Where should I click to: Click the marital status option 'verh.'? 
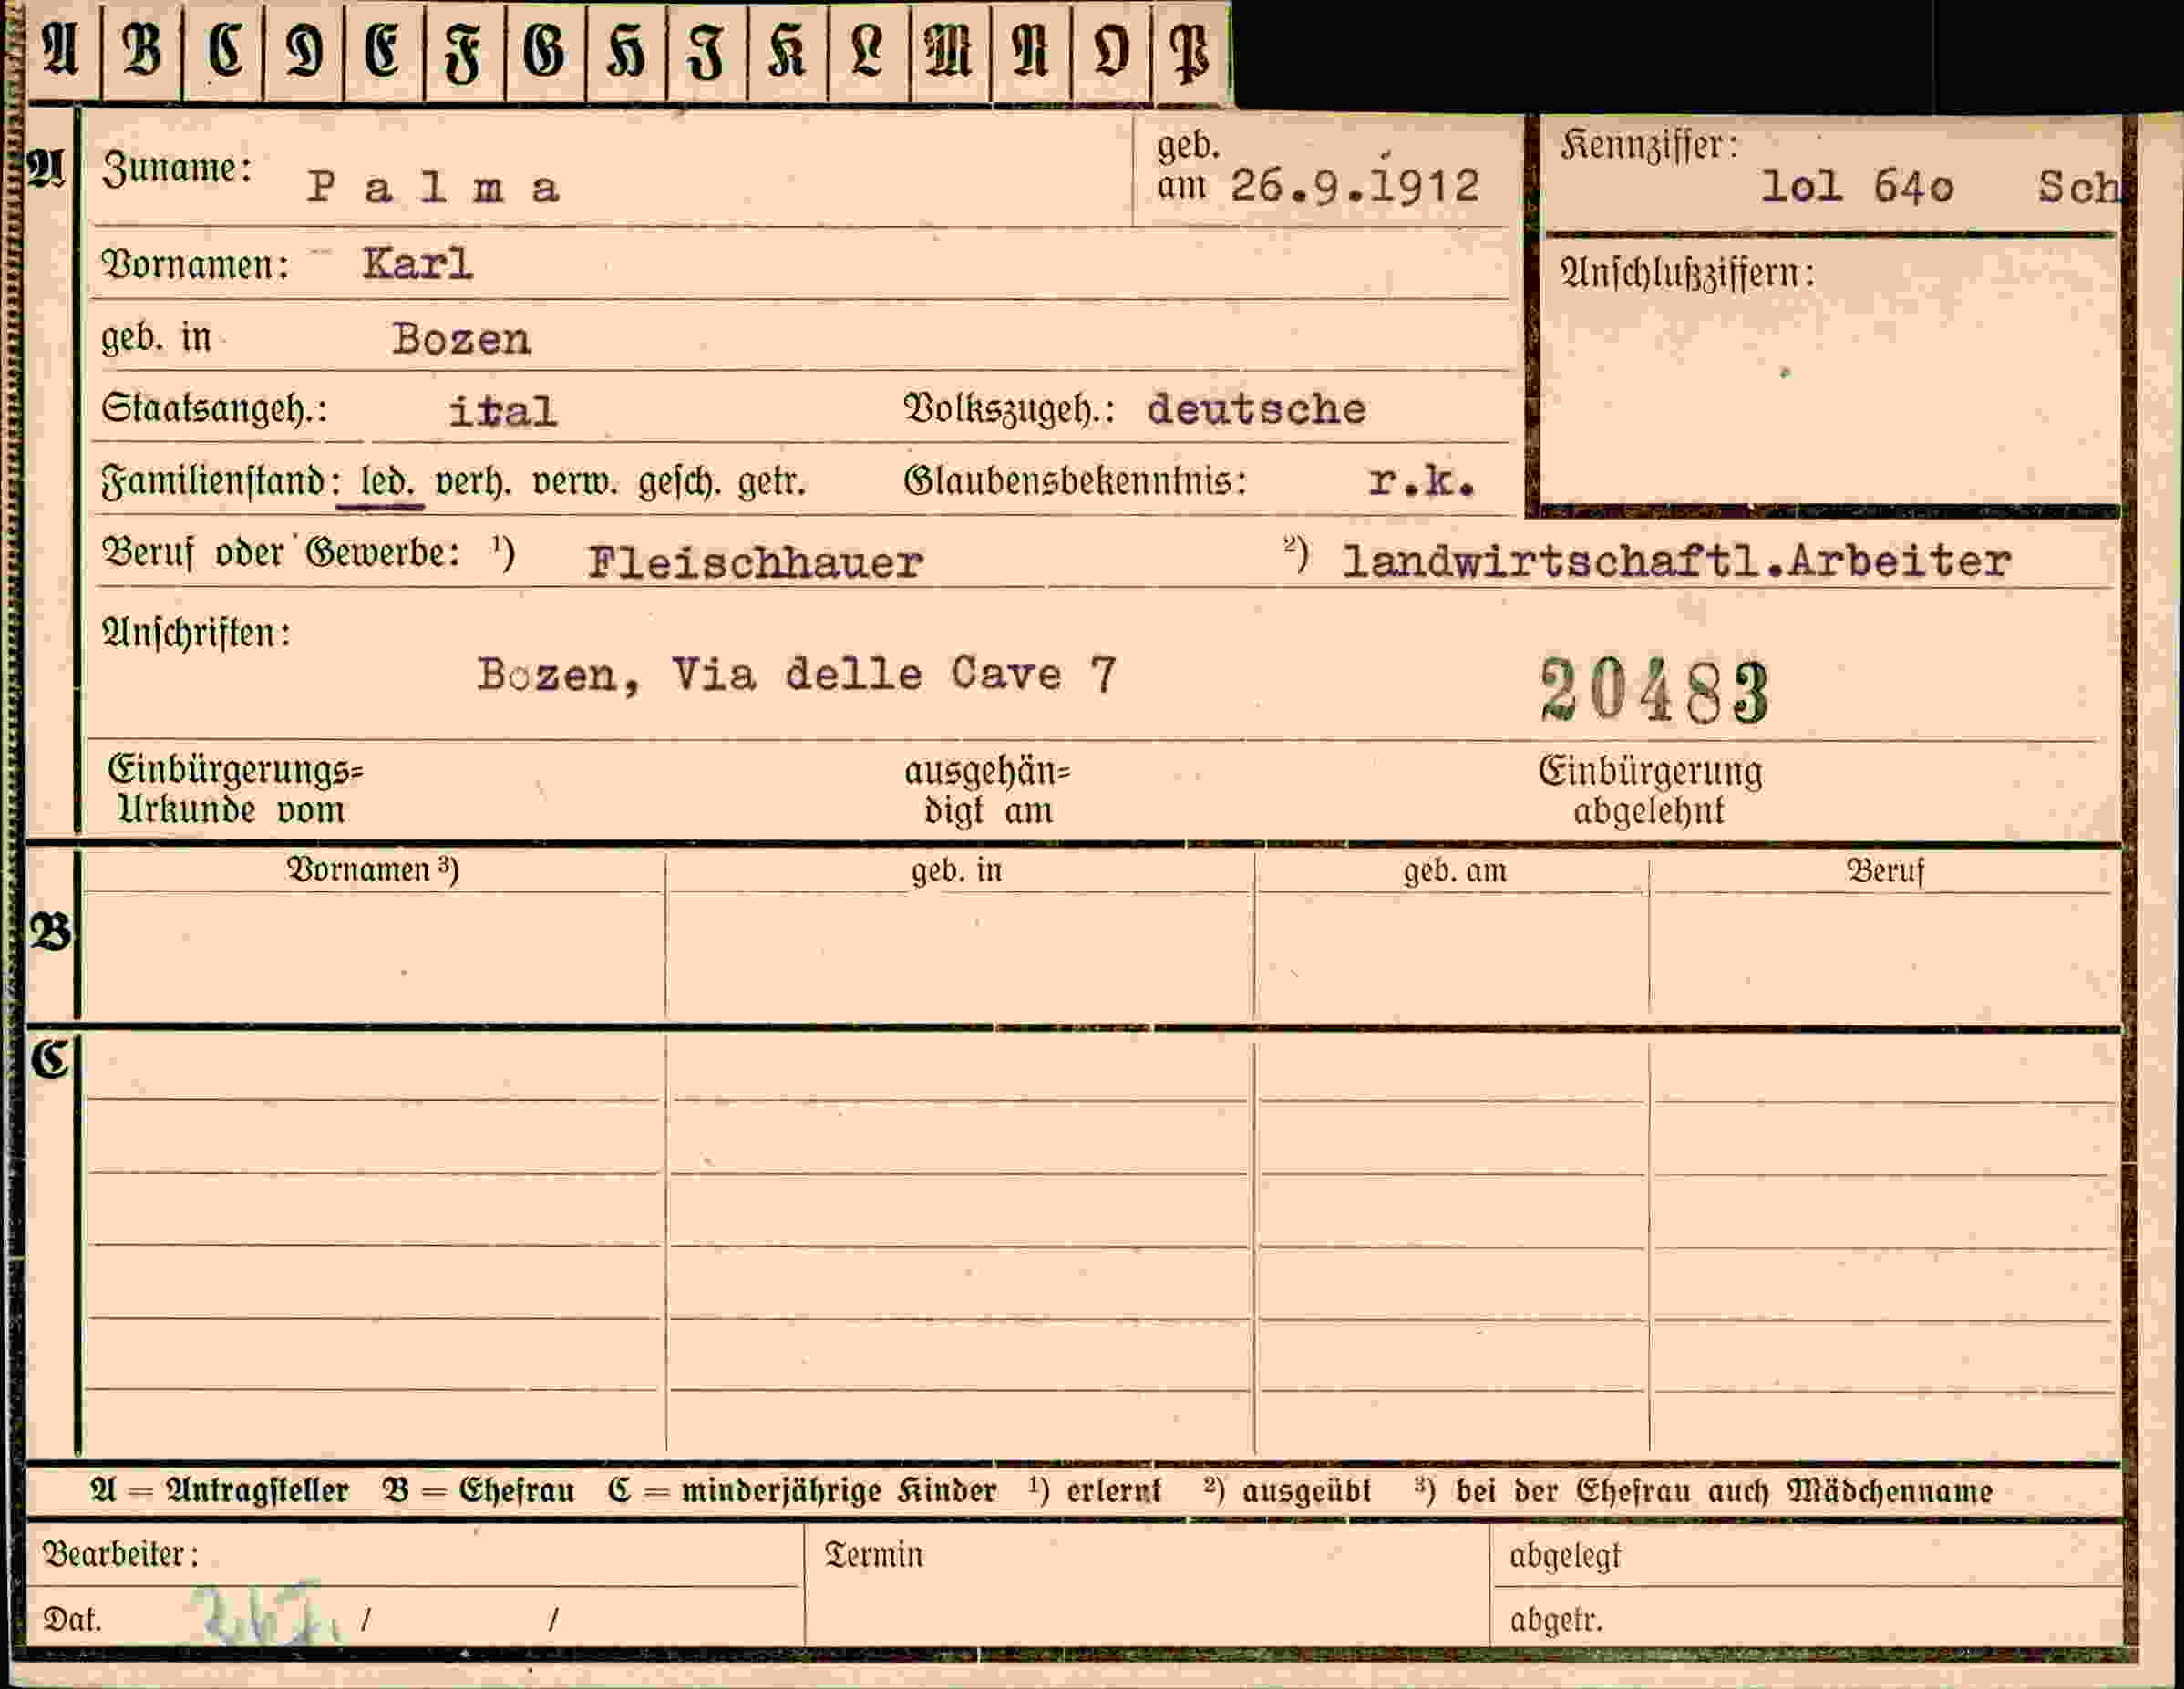coord(473,483)
